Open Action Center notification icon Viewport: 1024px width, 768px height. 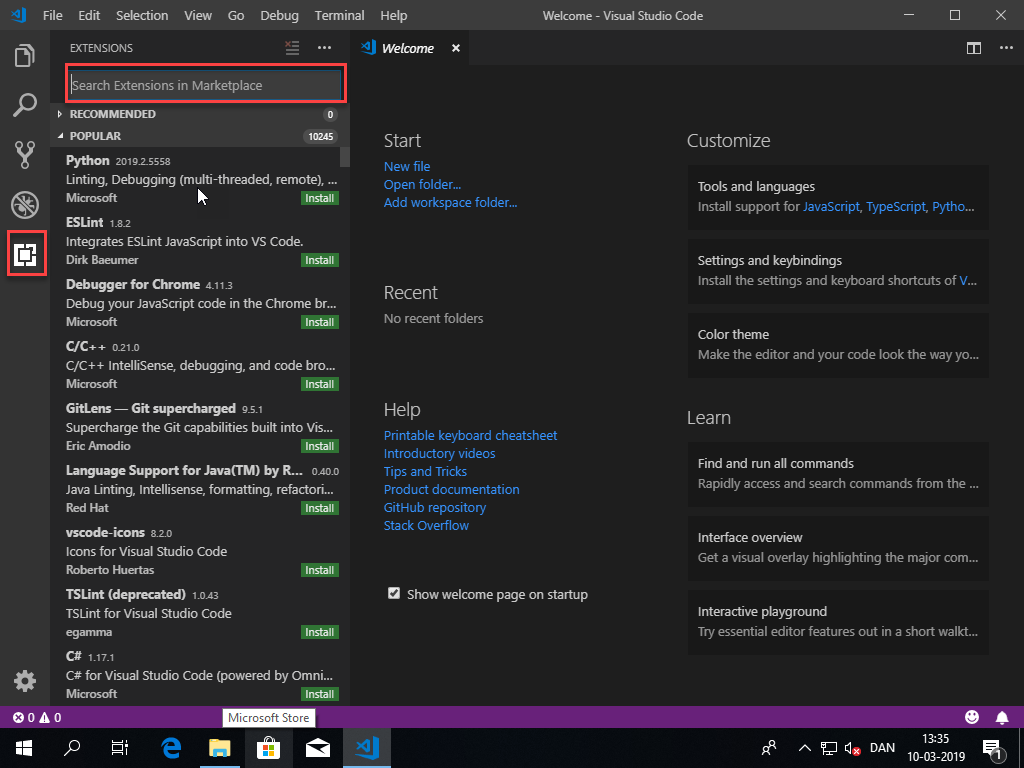click(x=992, y=748)
